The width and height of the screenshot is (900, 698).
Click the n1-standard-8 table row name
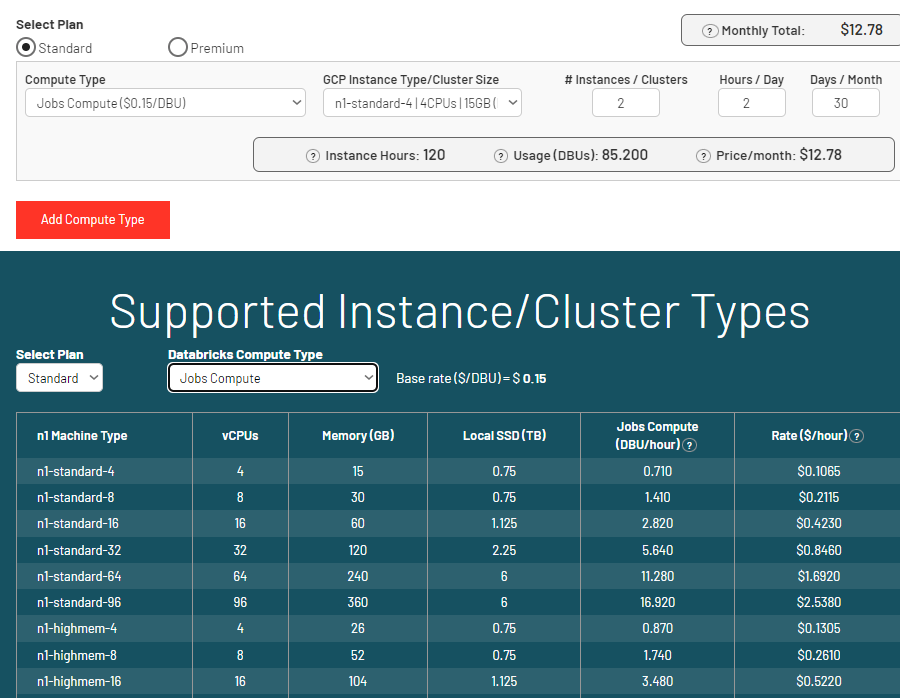76,497
